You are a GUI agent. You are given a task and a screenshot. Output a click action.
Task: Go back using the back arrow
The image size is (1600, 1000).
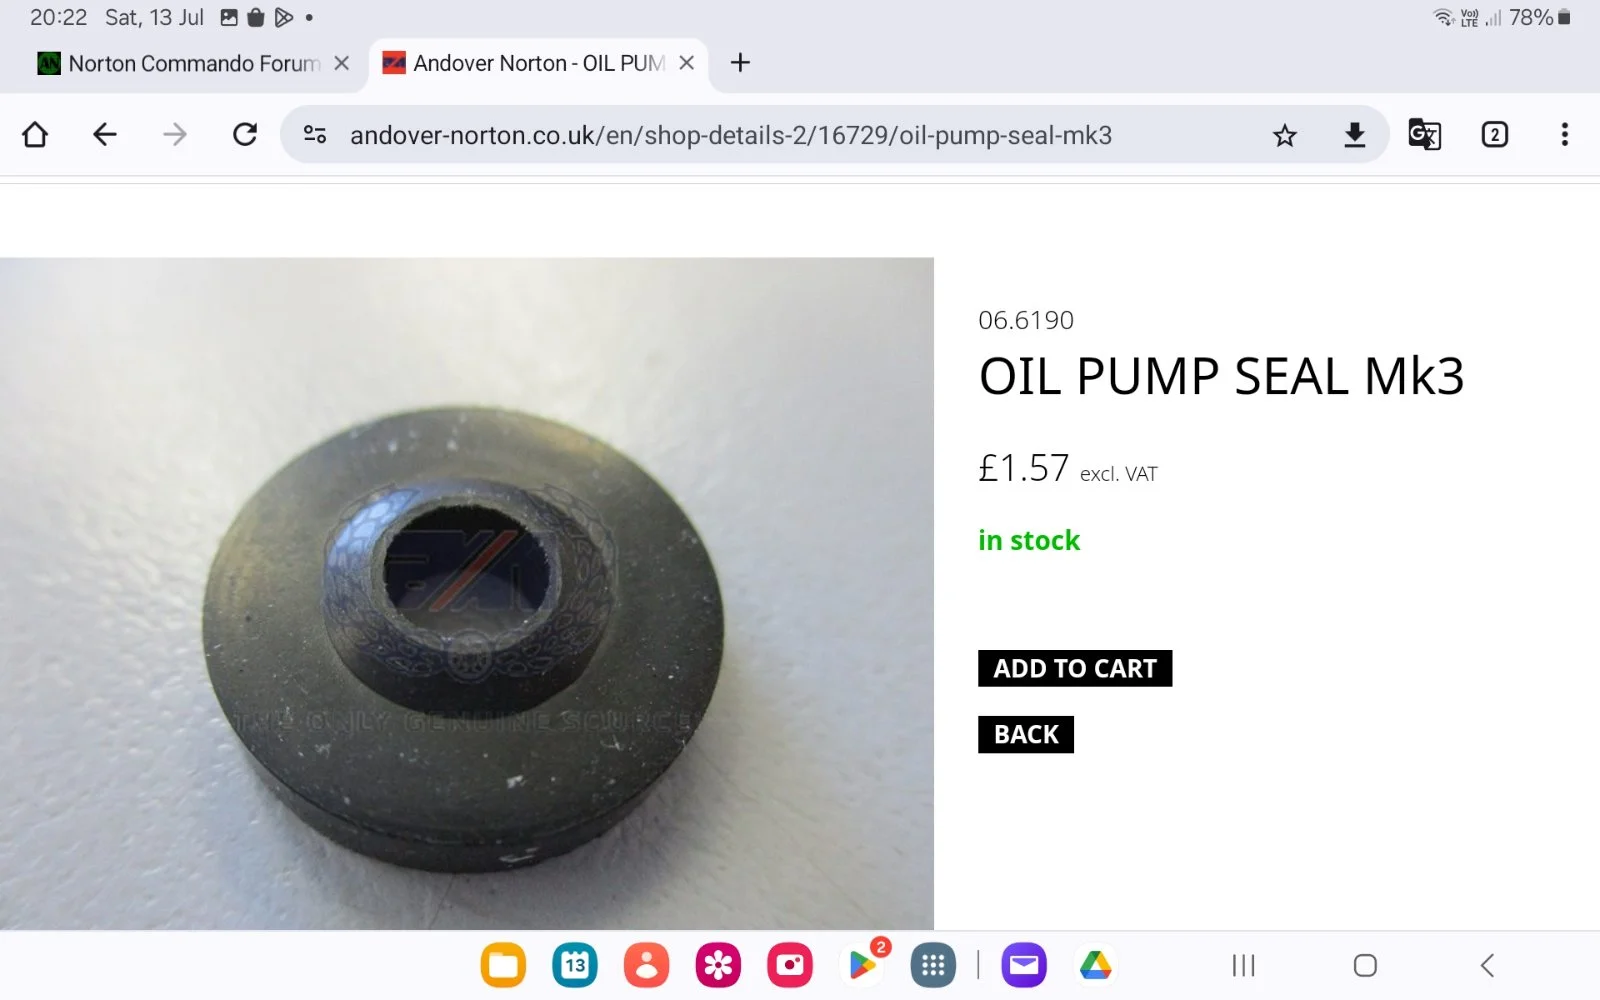(x=105, y=135)
